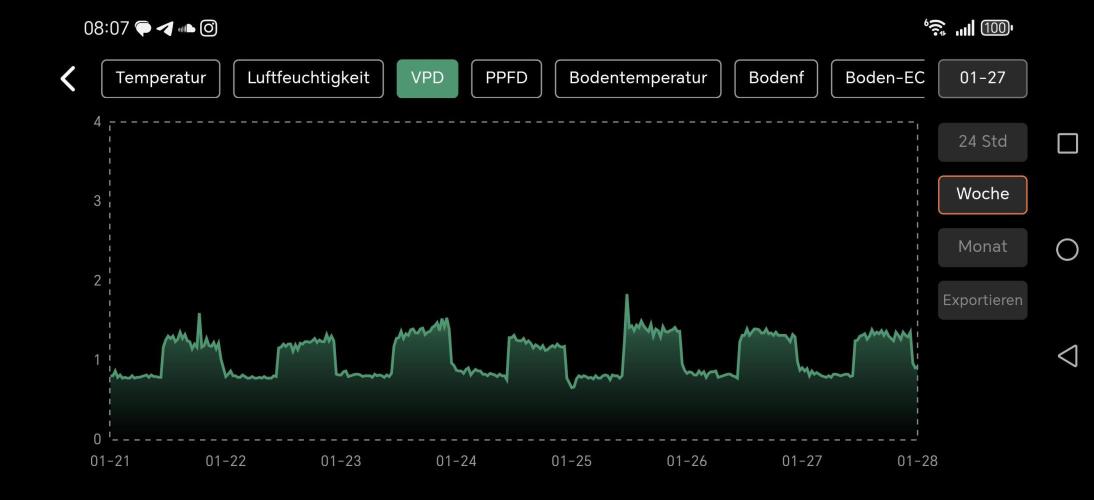Image resolution: width=1094 pixels, height=500 pixels.
Task: Tap the y-axis value 0
Action: (x=97, y=439)
